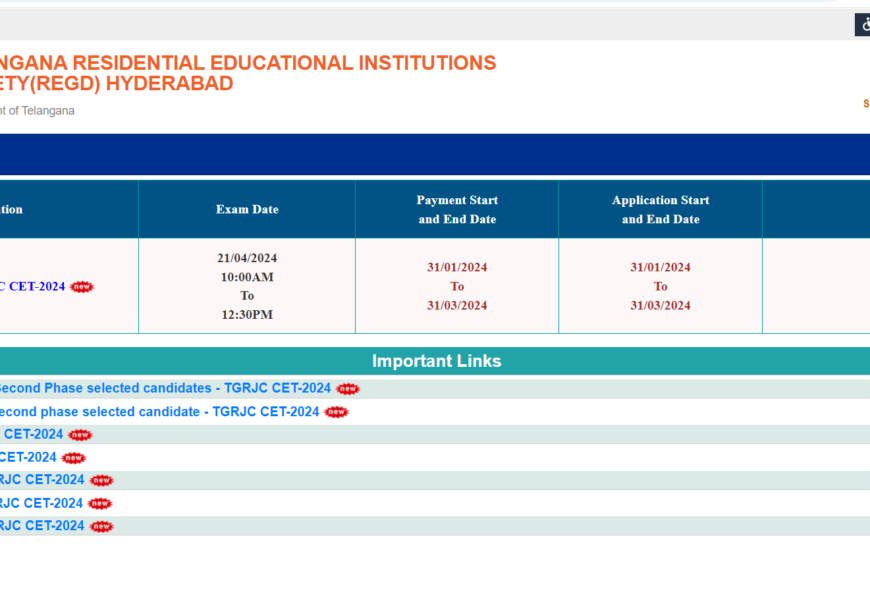Click new badge in third Important Links row

pyautogui.click(x=80, y=435)
